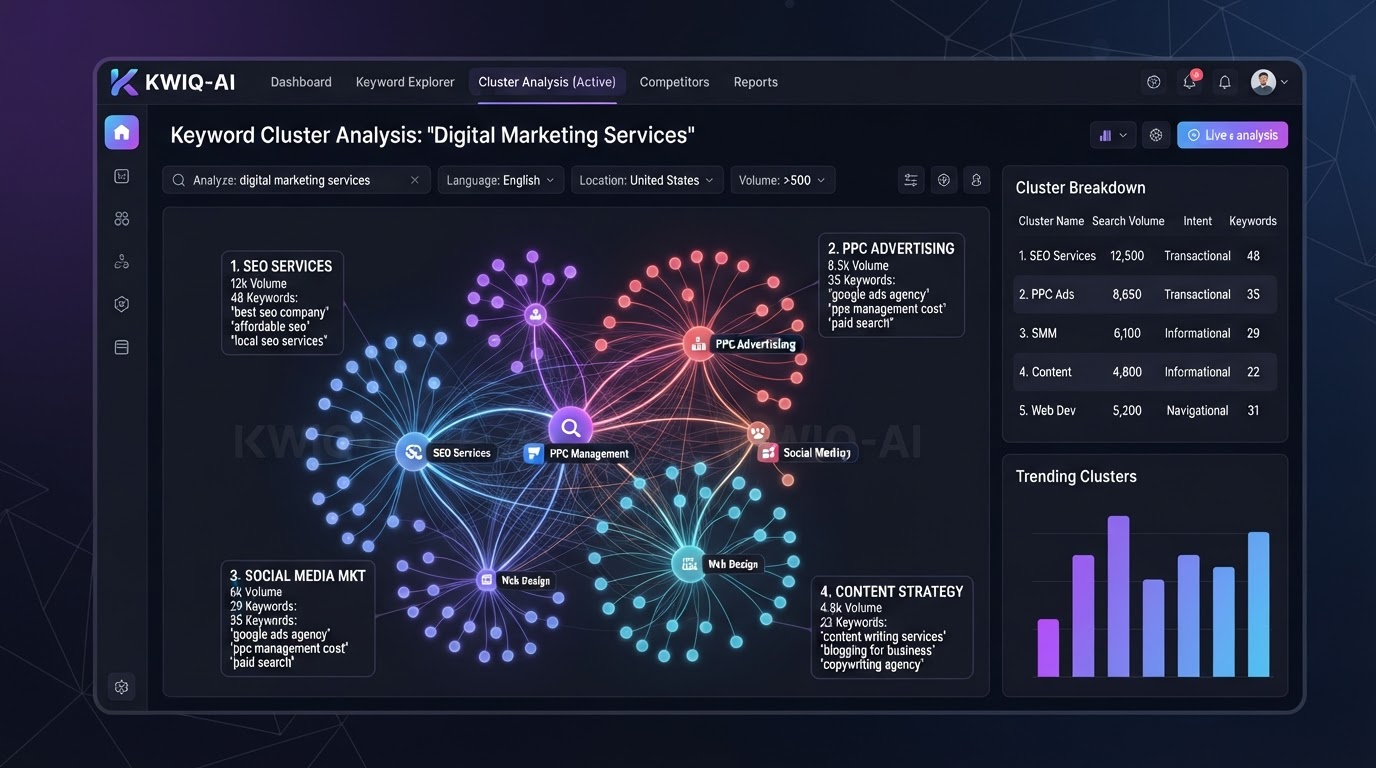The width and height of the screenshot is (1376, 768).
Task: Click the "1. SEO SERVICES" info card
Action: click(x=282, y=302)
